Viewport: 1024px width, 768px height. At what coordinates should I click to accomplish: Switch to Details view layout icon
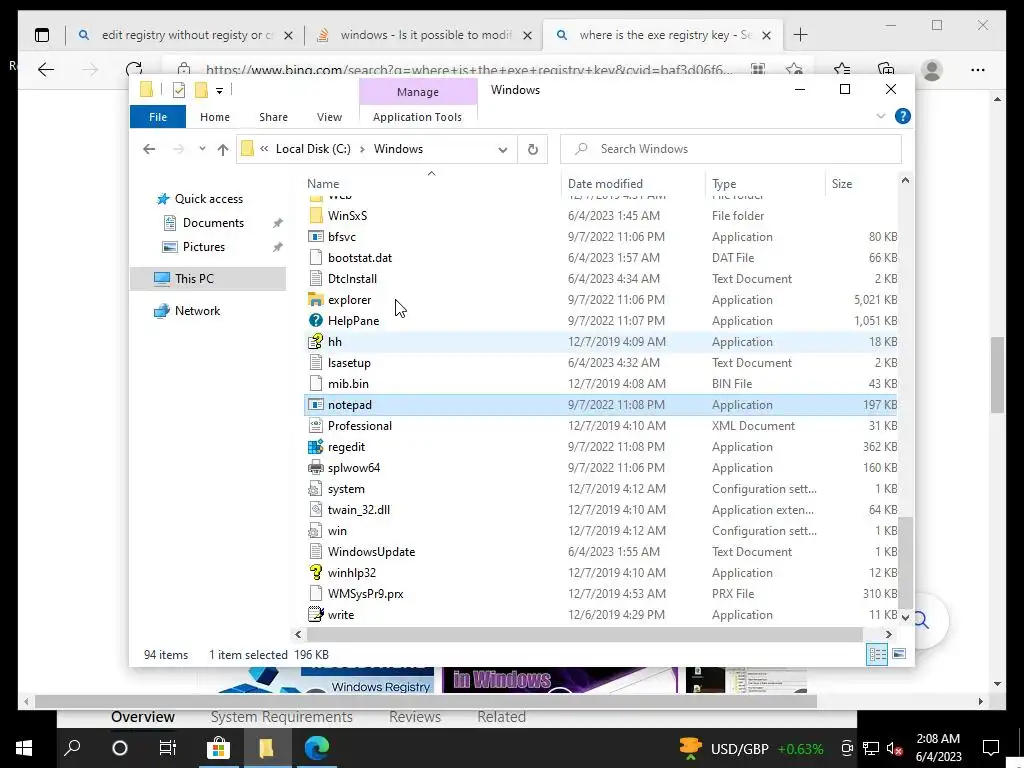pyautogui.click(x=877, y=654)
